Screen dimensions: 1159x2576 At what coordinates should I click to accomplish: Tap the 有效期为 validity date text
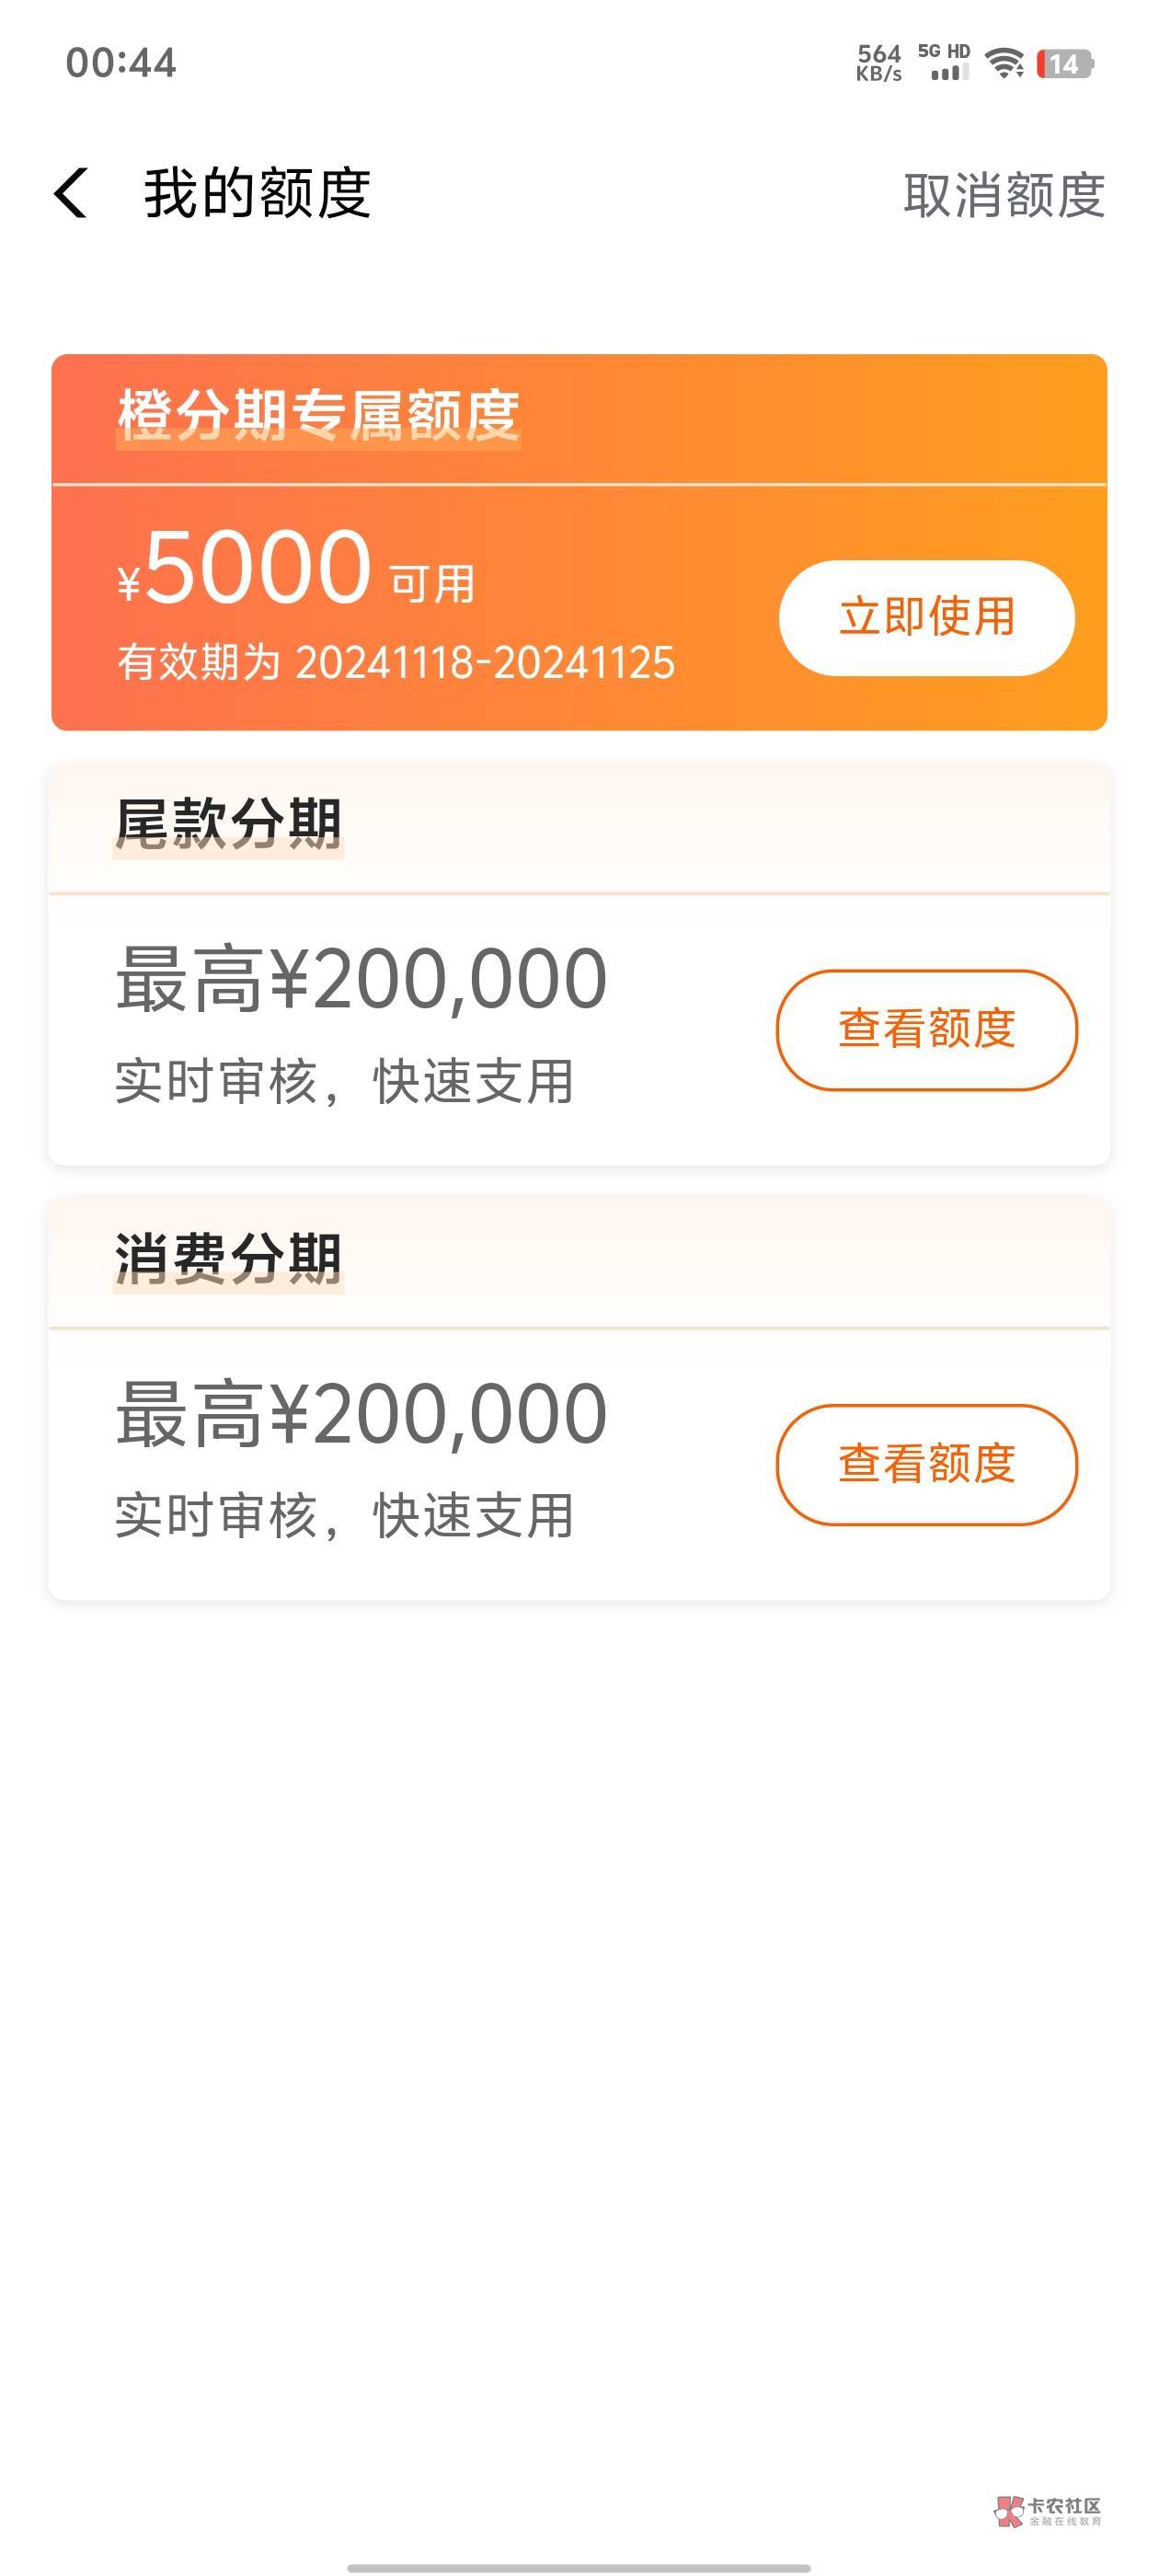coord(396,663)
